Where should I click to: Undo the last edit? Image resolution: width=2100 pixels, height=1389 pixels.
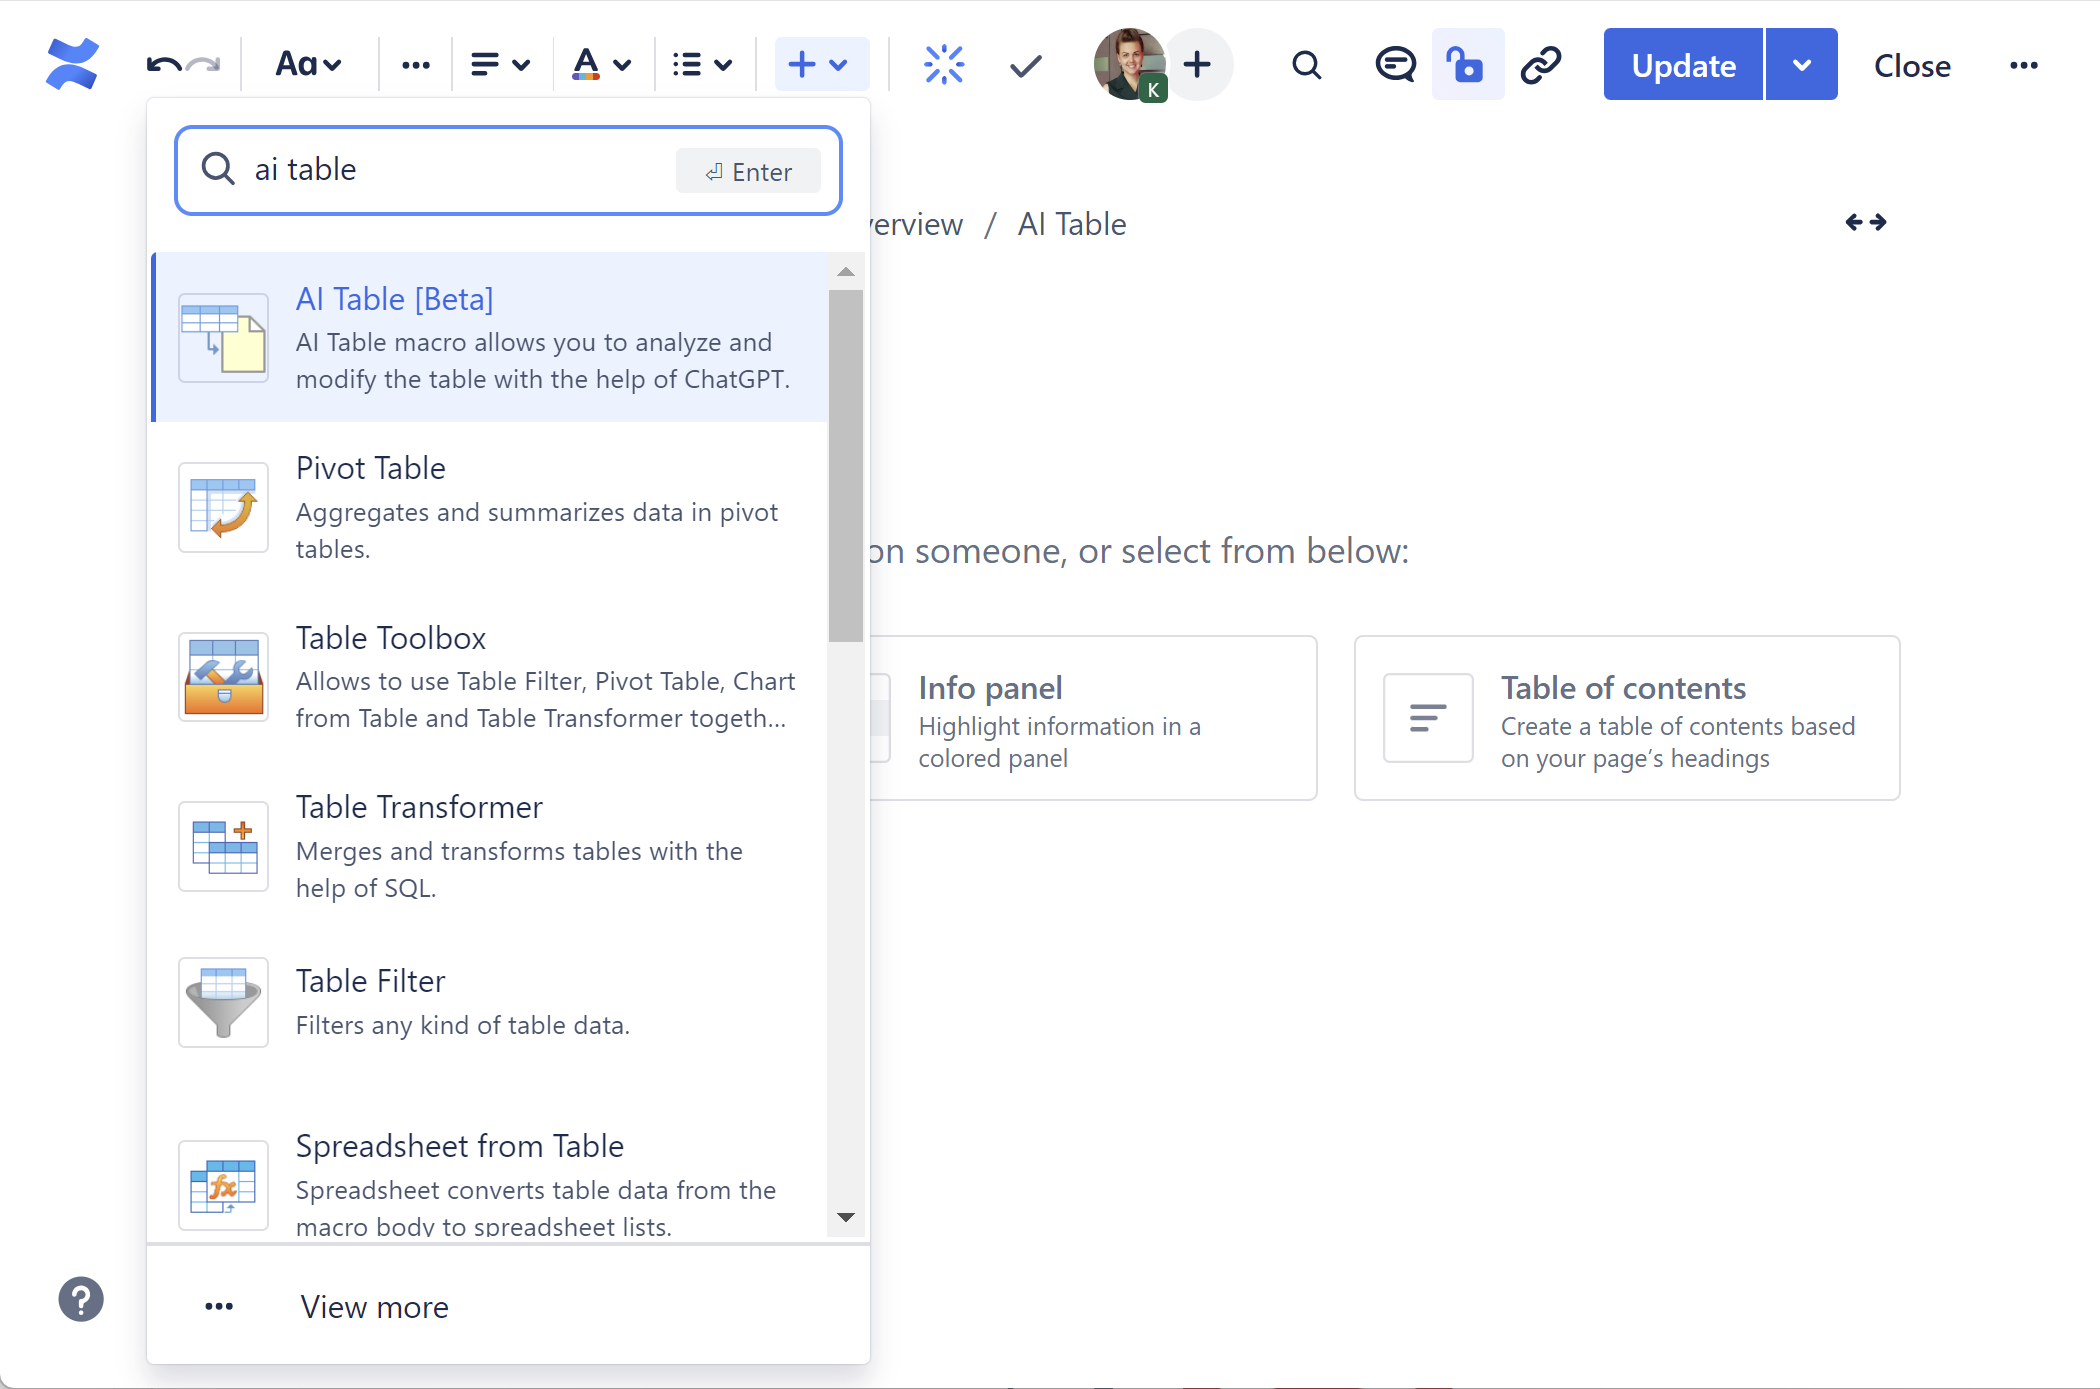[x=163, y=66]
